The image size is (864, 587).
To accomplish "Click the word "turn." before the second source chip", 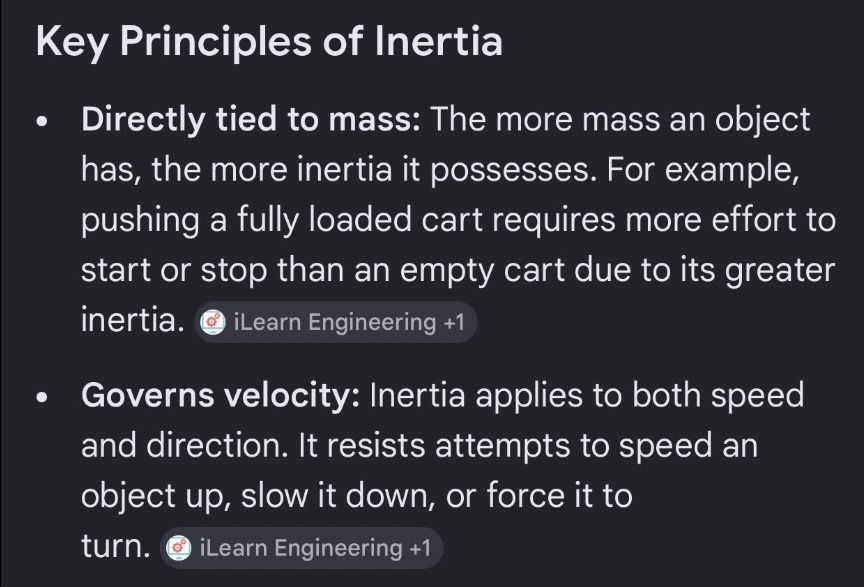I will coord(116,546).
